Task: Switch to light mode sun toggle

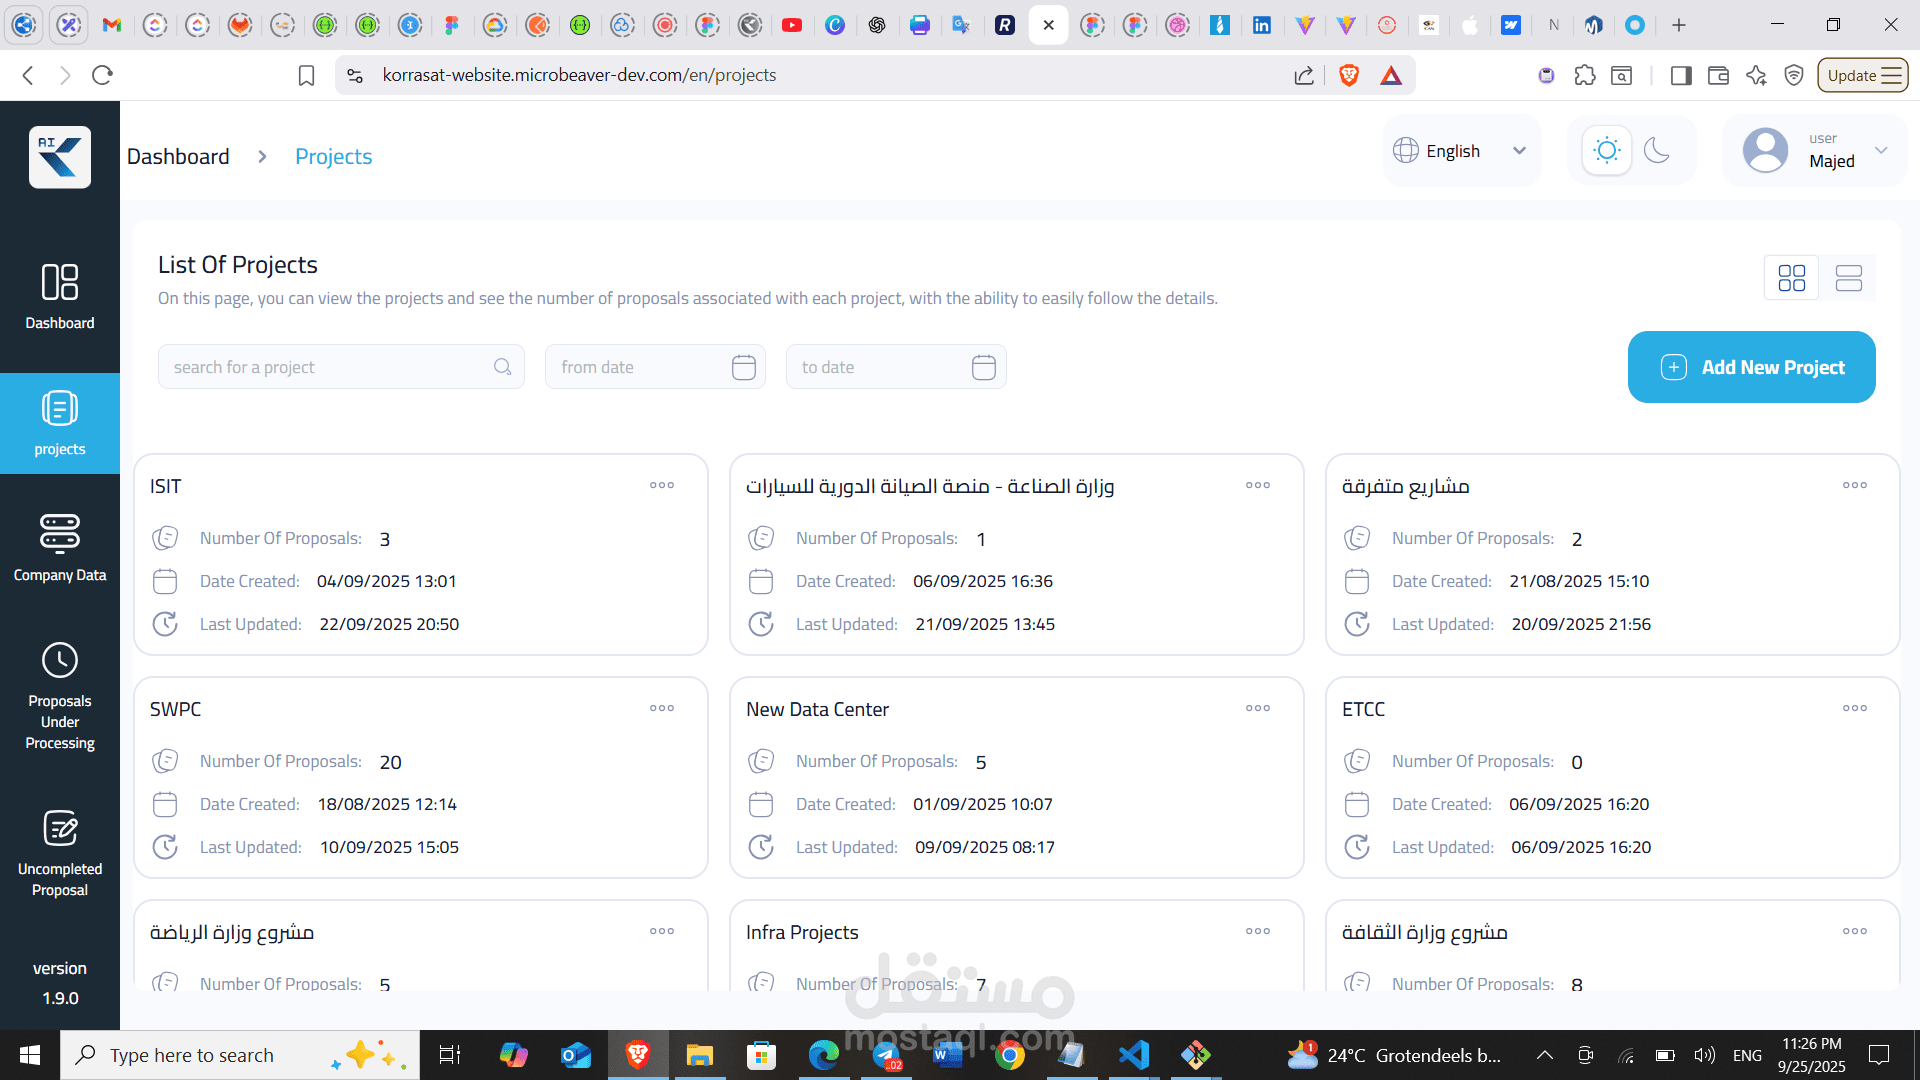Action: (1606, 151)
